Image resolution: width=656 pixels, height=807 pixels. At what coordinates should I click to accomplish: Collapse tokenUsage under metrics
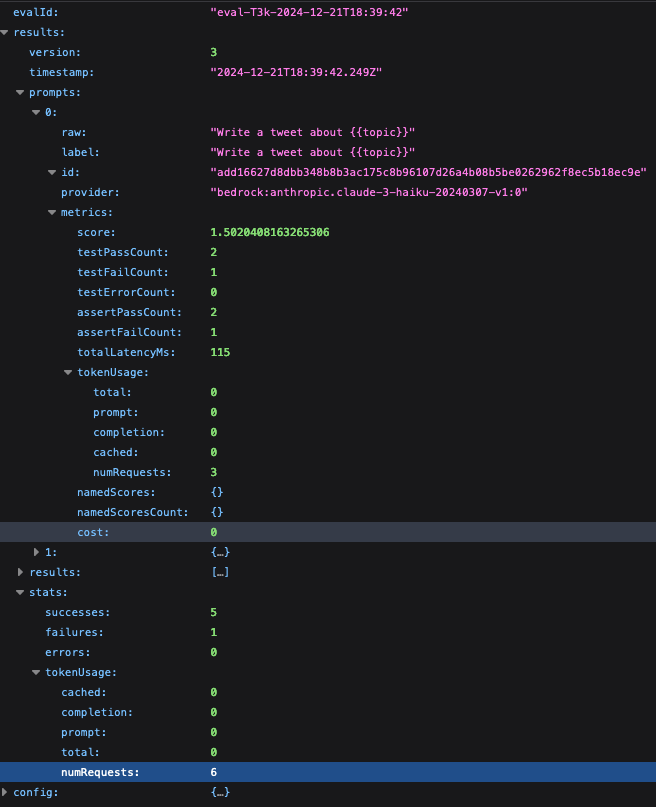click(68, 373)
